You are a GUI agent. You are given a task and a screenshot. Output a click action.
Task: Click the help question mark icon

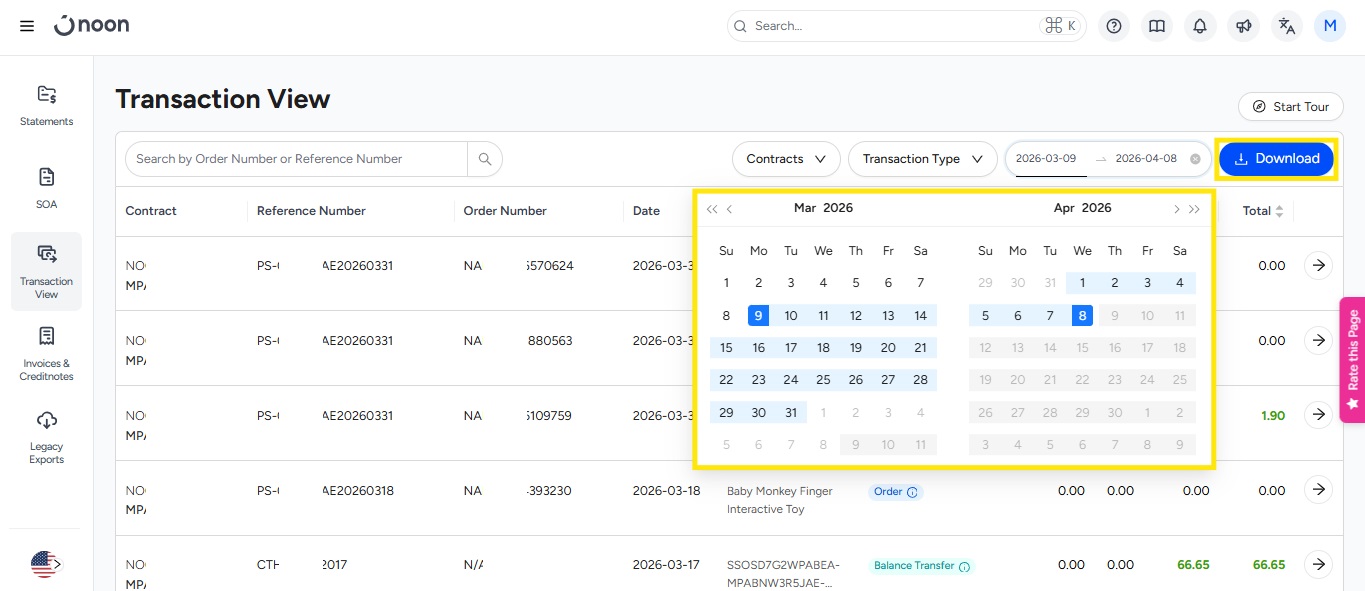(x=1114, y=26)
